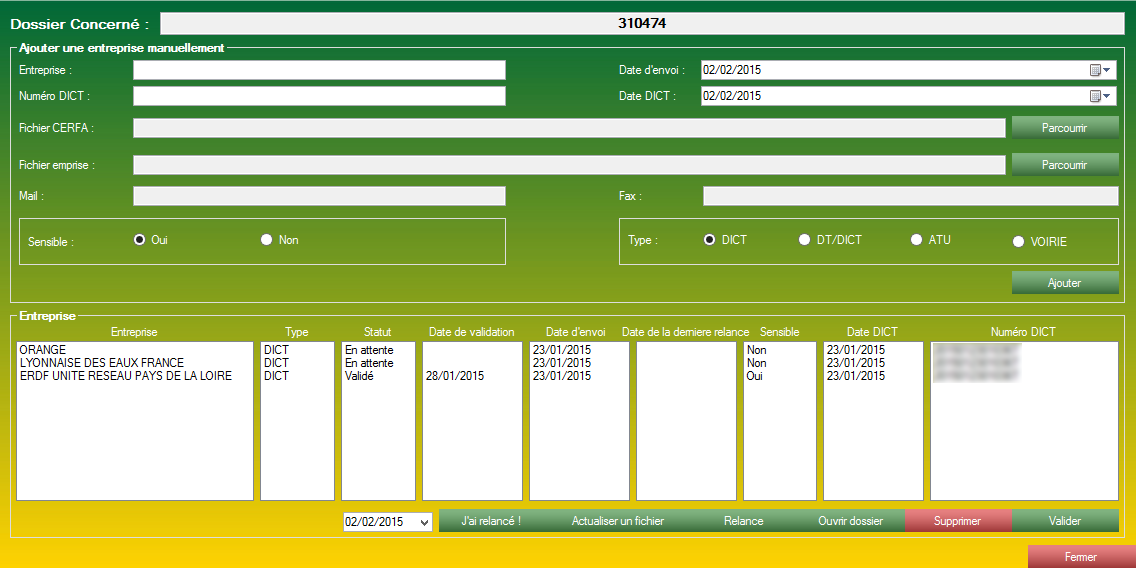Click into the Fichier CERFA path field
This screenshot has width=1136, height=568.
569,128
